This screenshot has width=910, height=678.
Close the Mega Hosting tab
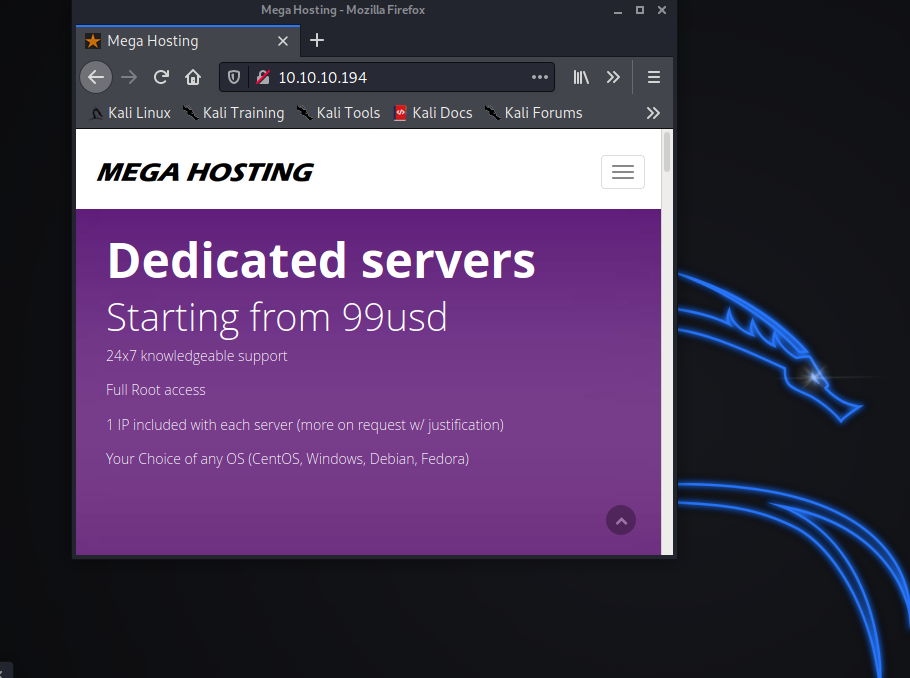point(283,41)
